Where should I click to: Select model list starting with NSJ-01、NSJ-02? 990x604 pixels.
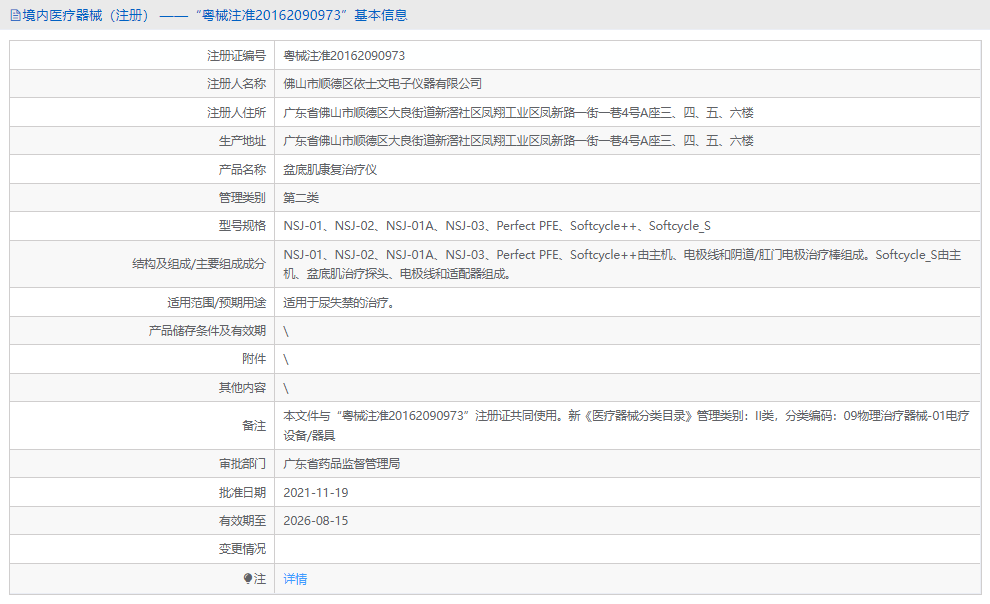497,225
